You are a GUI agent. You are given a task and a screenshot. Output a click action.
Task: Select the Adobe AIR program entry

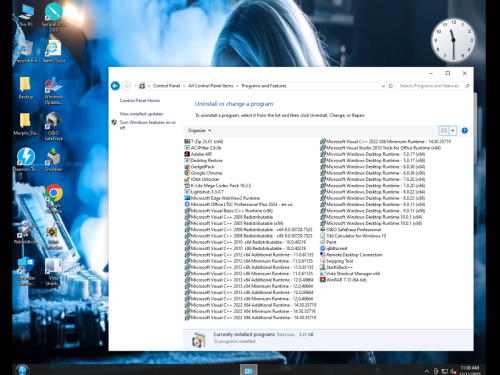198,154
